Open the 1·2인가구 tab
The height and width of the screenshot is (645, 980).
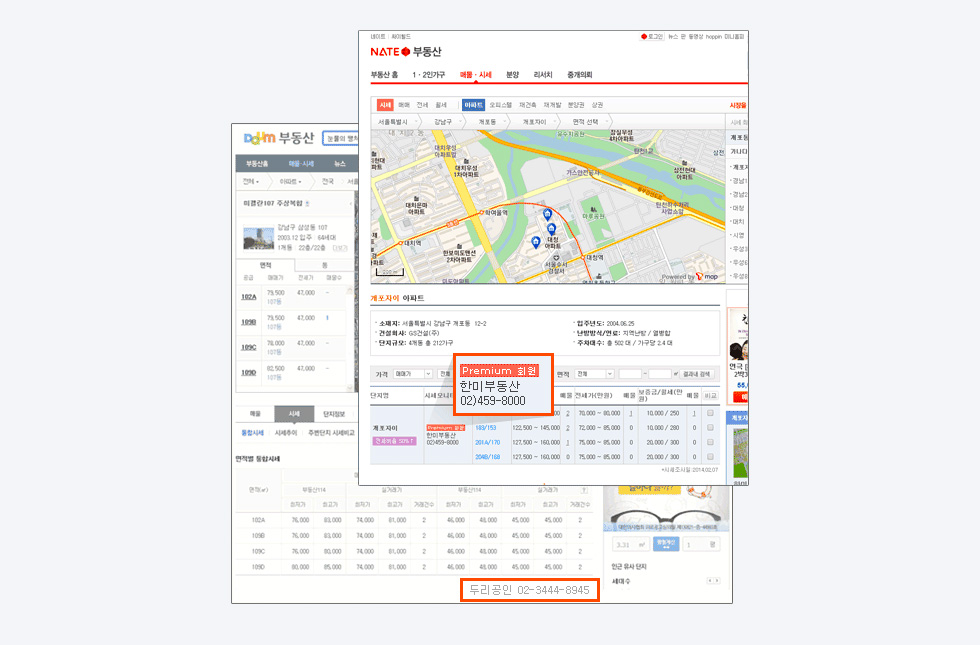pyautogui.click(x=428, y=75)
